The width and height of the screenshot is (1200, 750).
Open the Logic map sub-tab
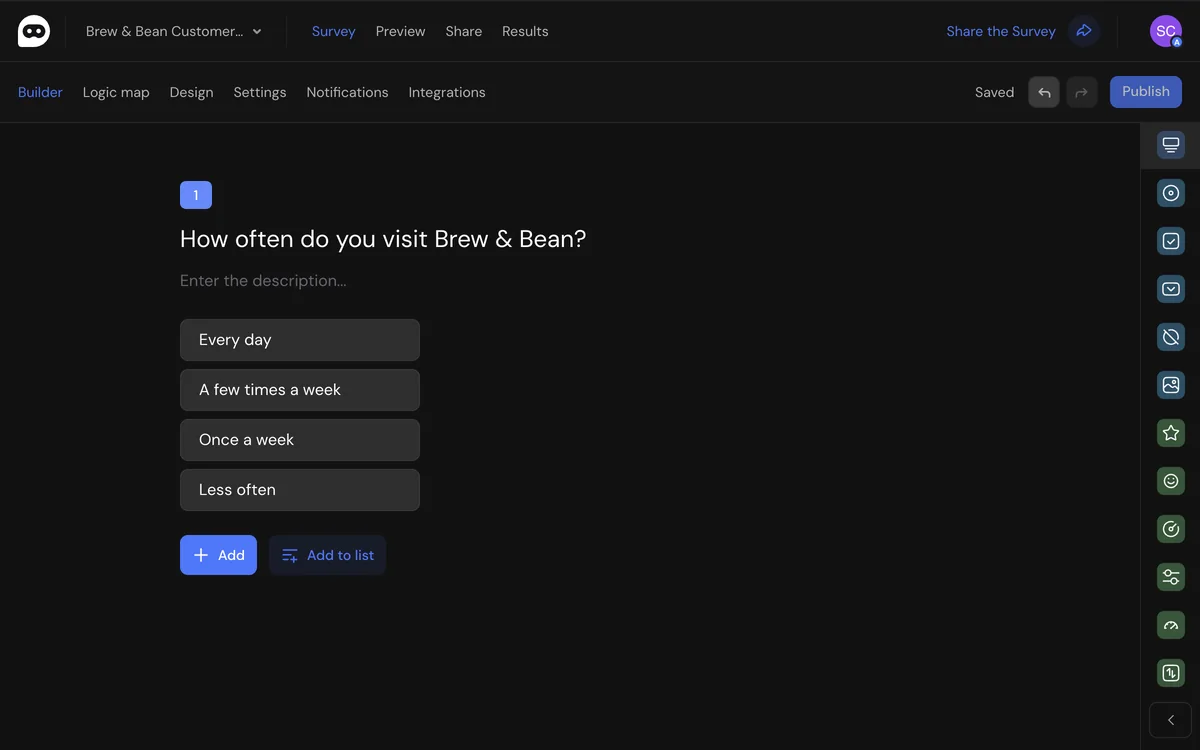(116, 92)
